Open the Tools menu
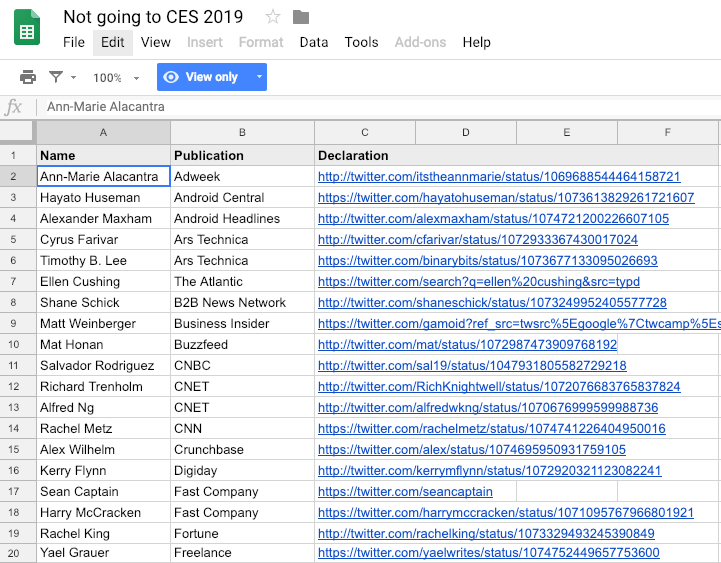Image resolution: width=721 pixels, height=563 pixels. coord(361,42)
